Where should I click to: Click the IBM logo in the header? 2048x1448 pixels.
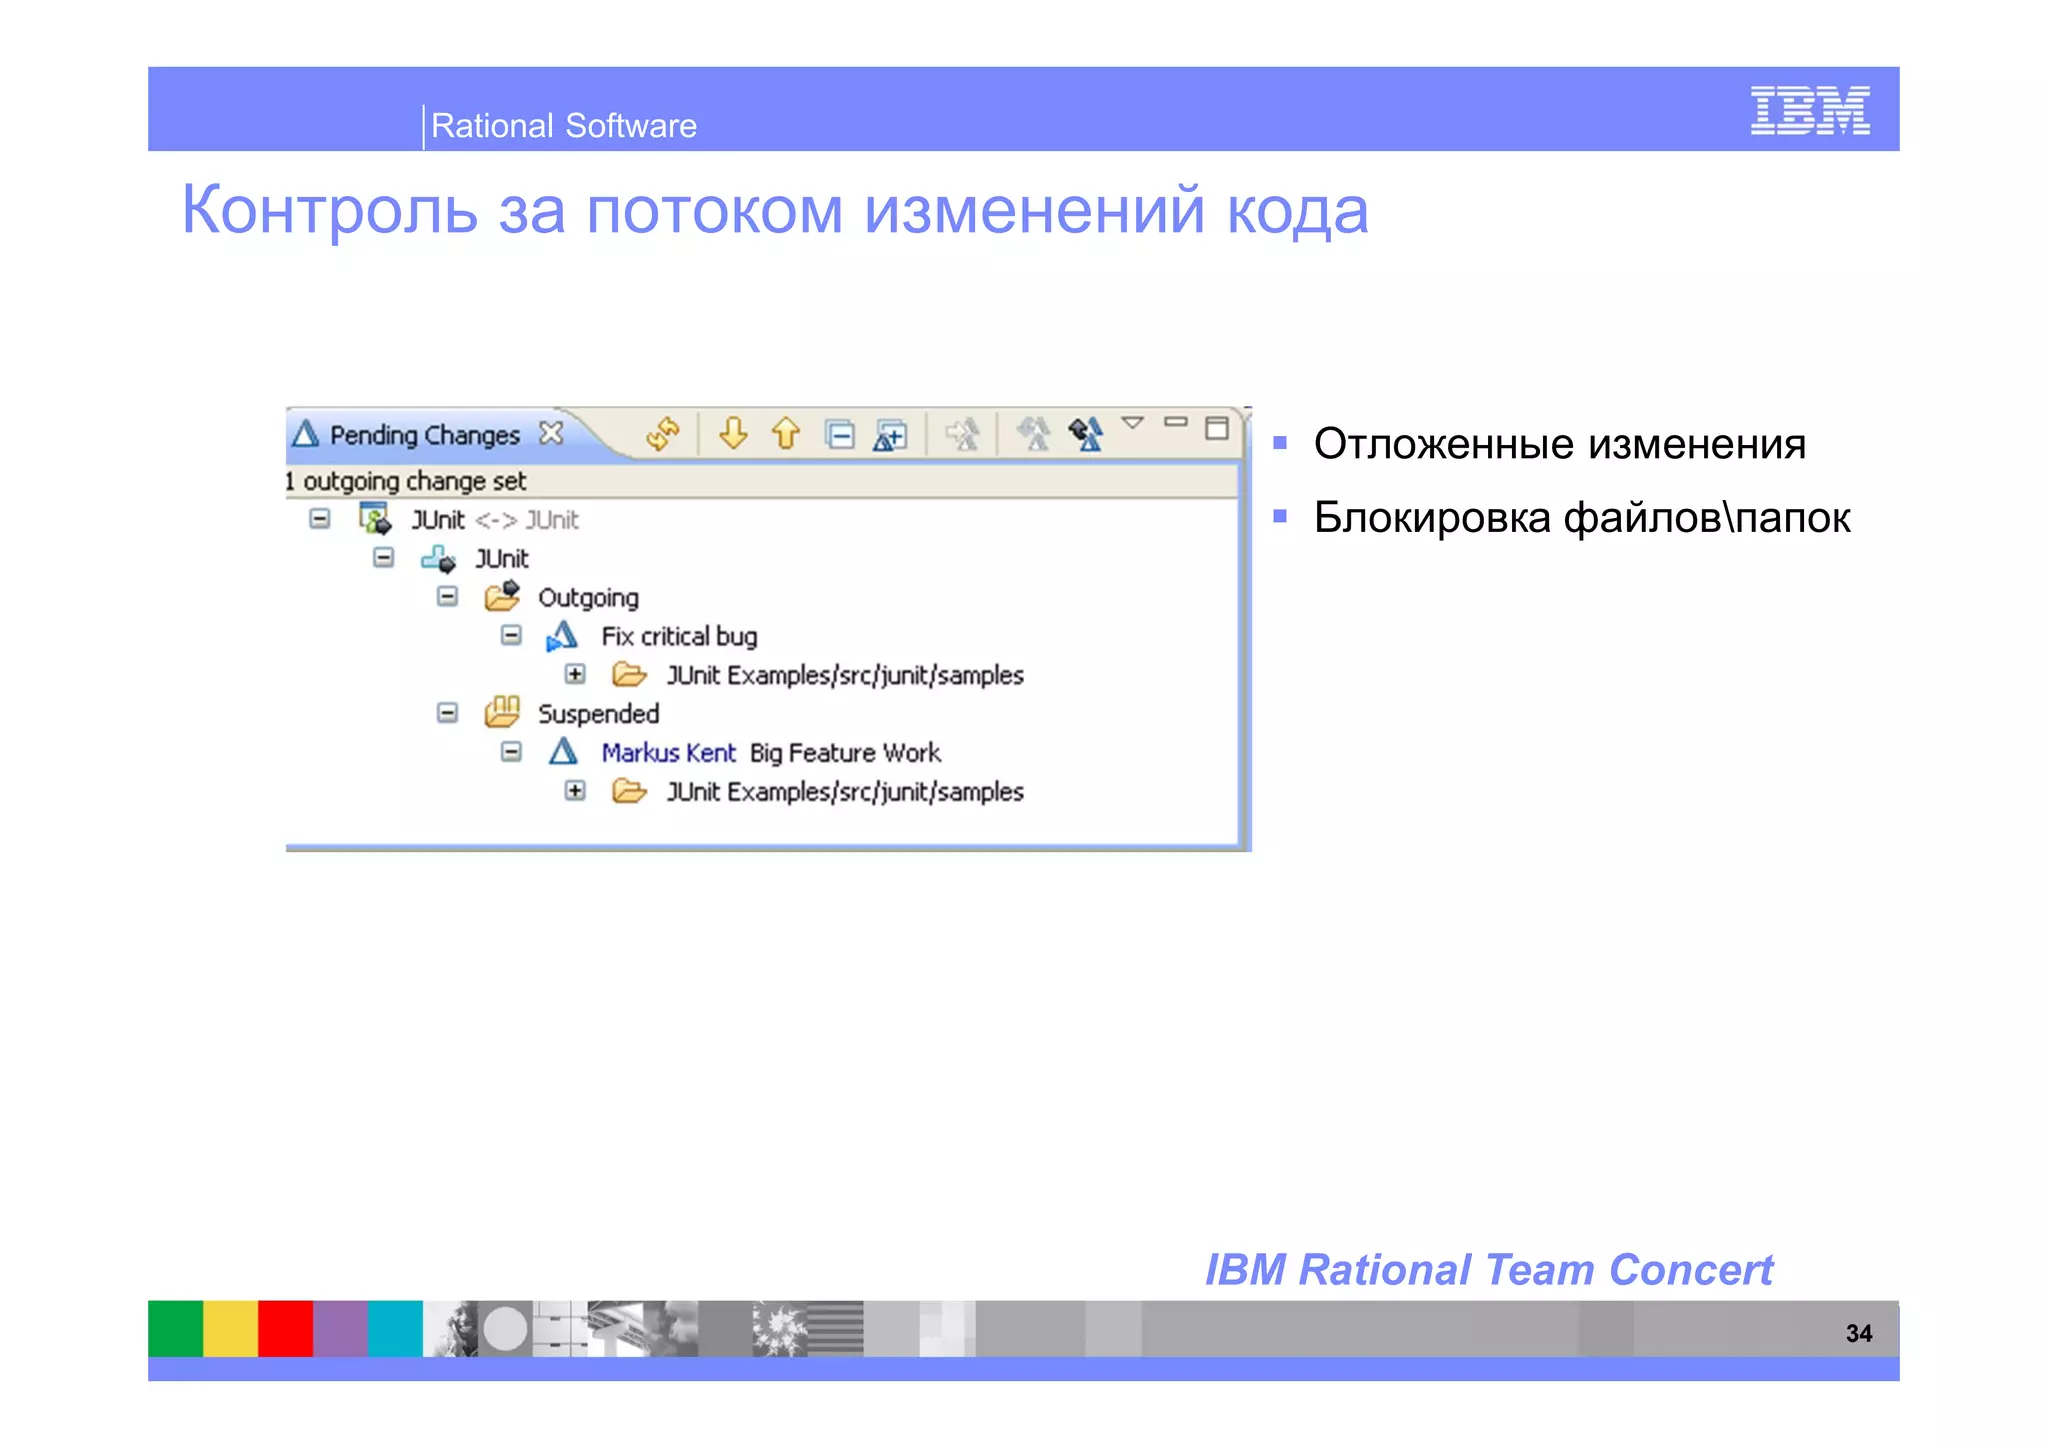point(1810,110)
